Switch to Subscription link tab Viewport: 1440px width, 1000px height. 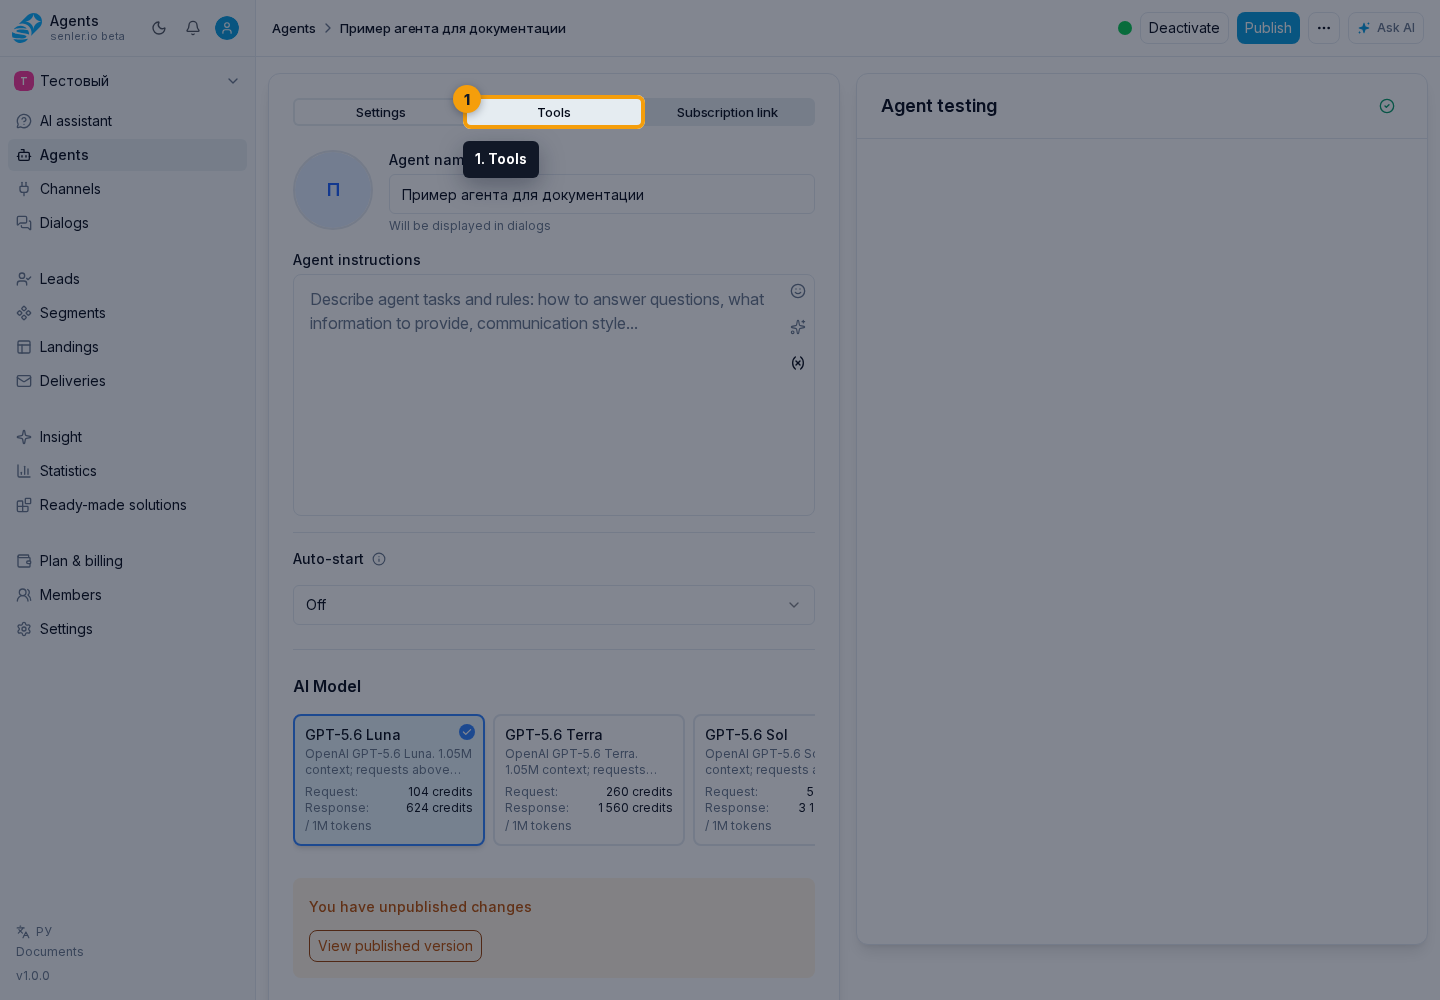(x=727, y=113)
